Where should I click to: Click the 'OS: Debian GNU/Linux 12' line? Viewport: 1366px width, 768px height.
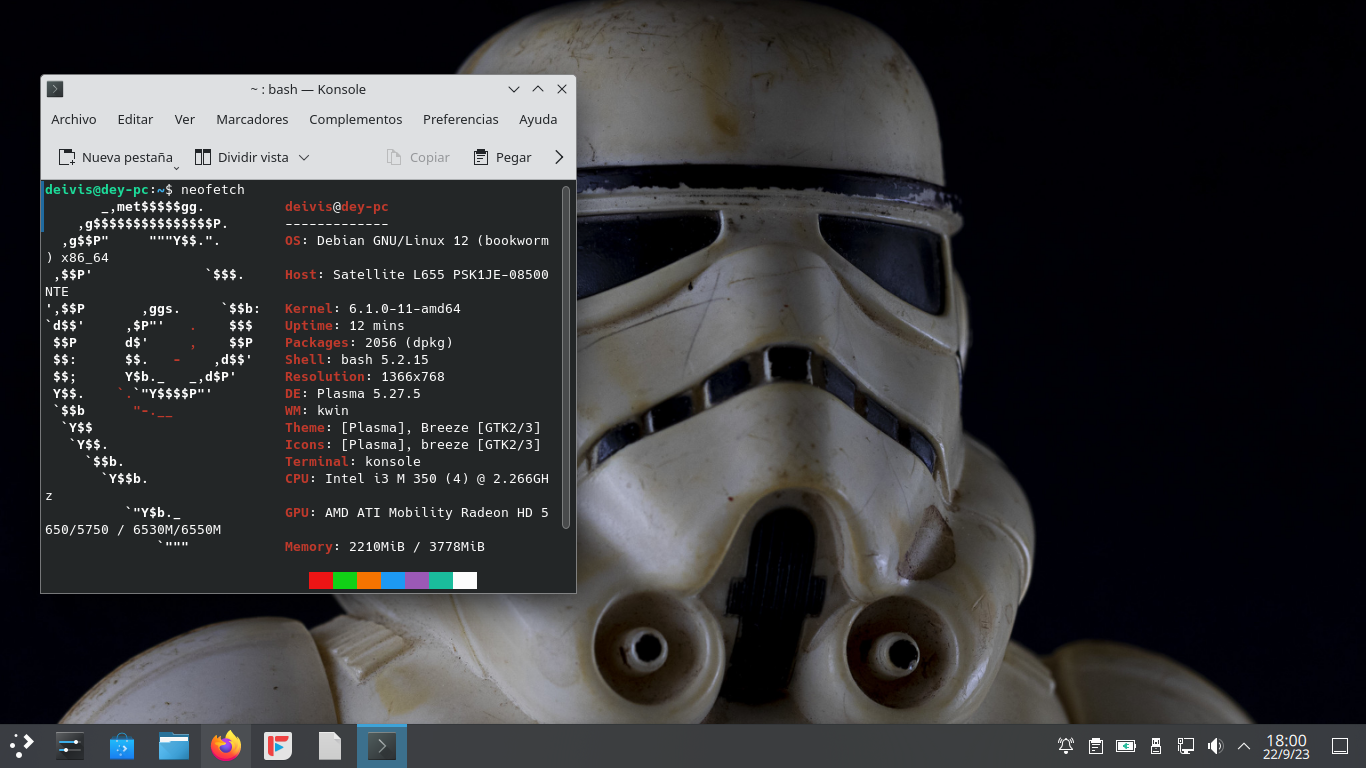pos(417,240)
